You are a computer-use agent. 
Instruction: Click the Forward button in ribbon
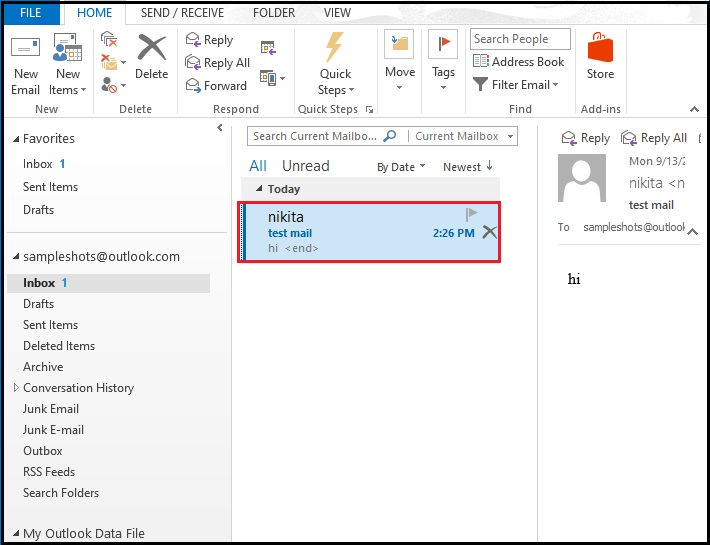(x=216, y=86)
